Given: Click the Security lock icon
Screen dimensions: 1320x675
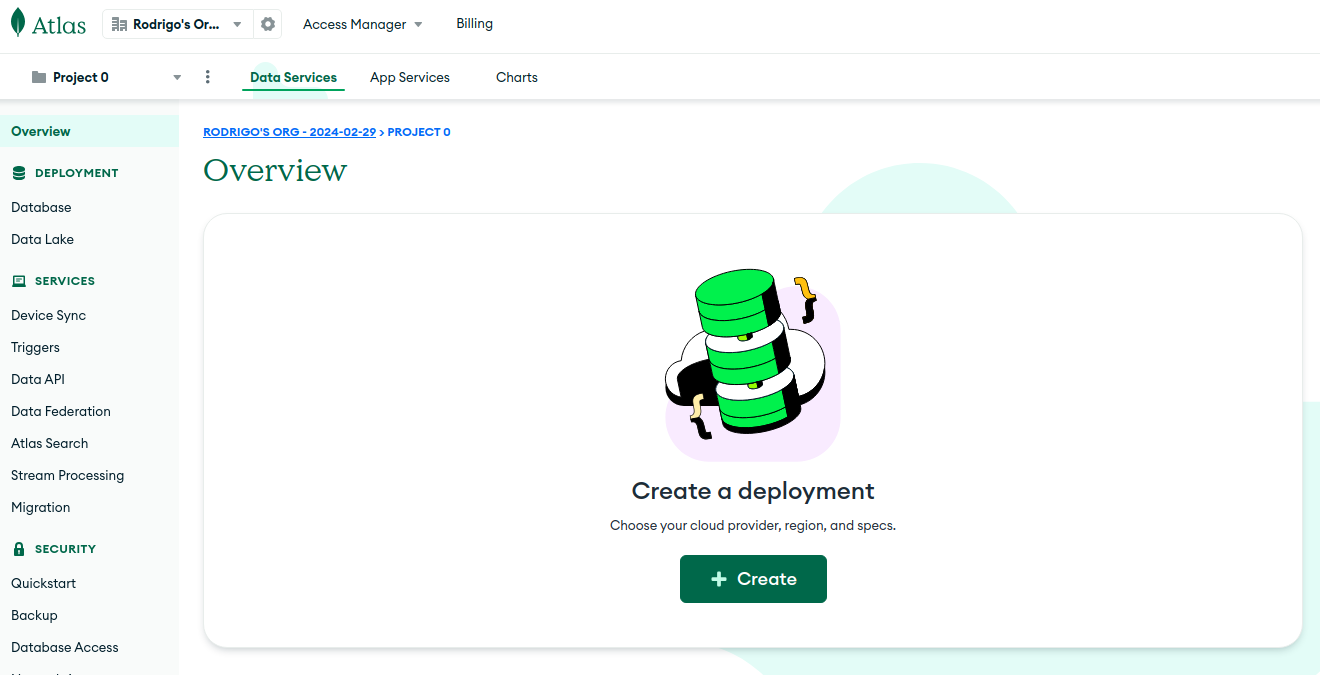Looking at the screenshot, I should tap(19, 549).
